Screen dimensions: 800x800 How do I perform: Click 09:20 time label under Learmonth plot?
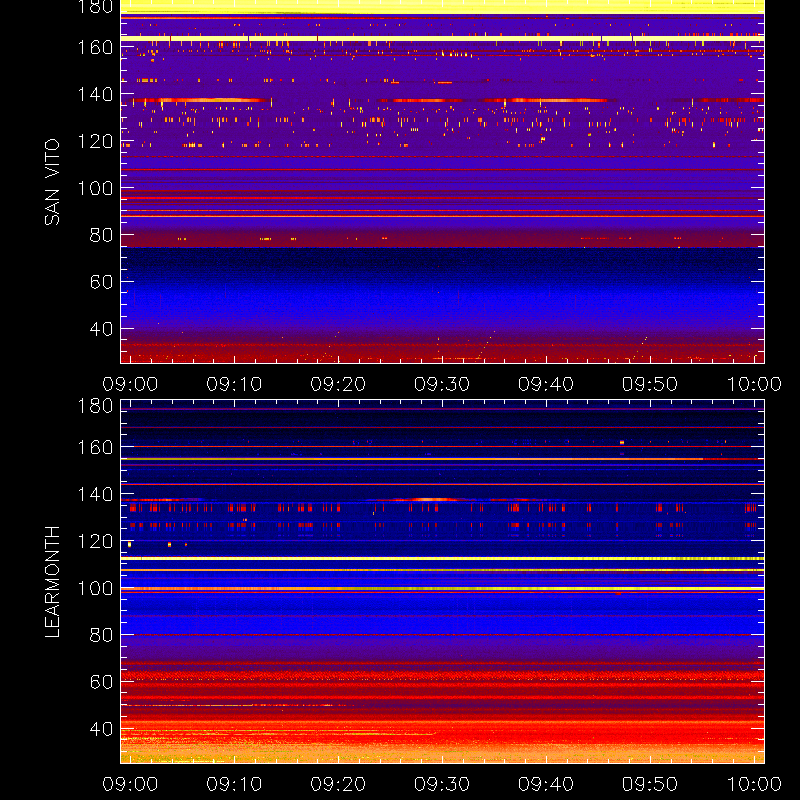click(338, 784)
